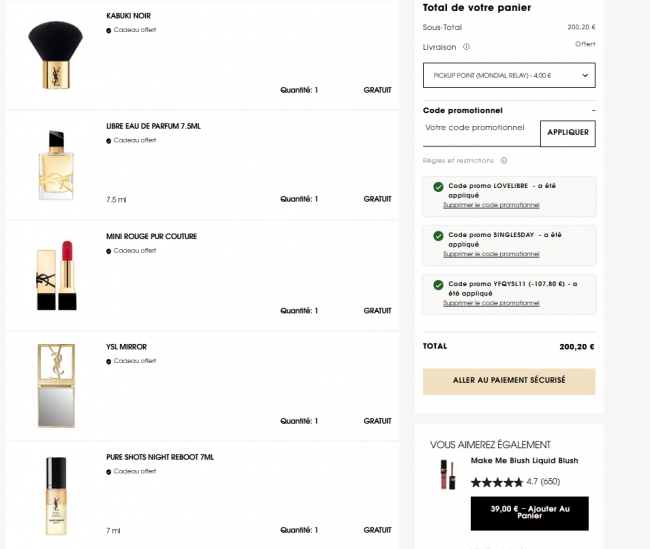The width and height of the screenshot is (650, 549).
Task: Click the YSL Mirror gift check icon
Action: coord(109,361)
